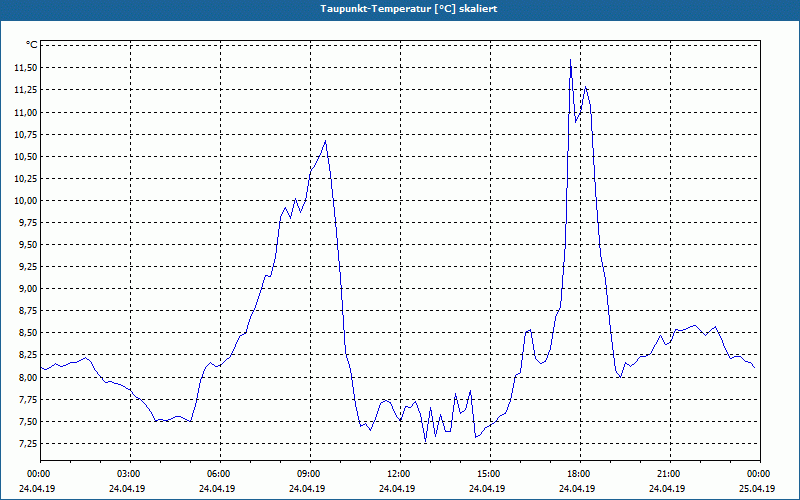Pick the '8,25' y-axis value
This screenshot has width=800, height=500.
29,355
